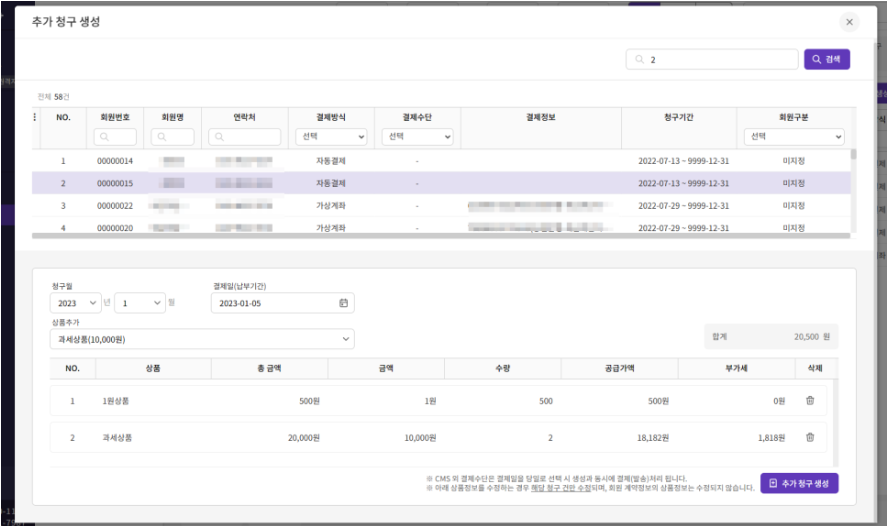Follow the 해당 청구 건만 수정 link
888x527 pixels.
[551, 487]
